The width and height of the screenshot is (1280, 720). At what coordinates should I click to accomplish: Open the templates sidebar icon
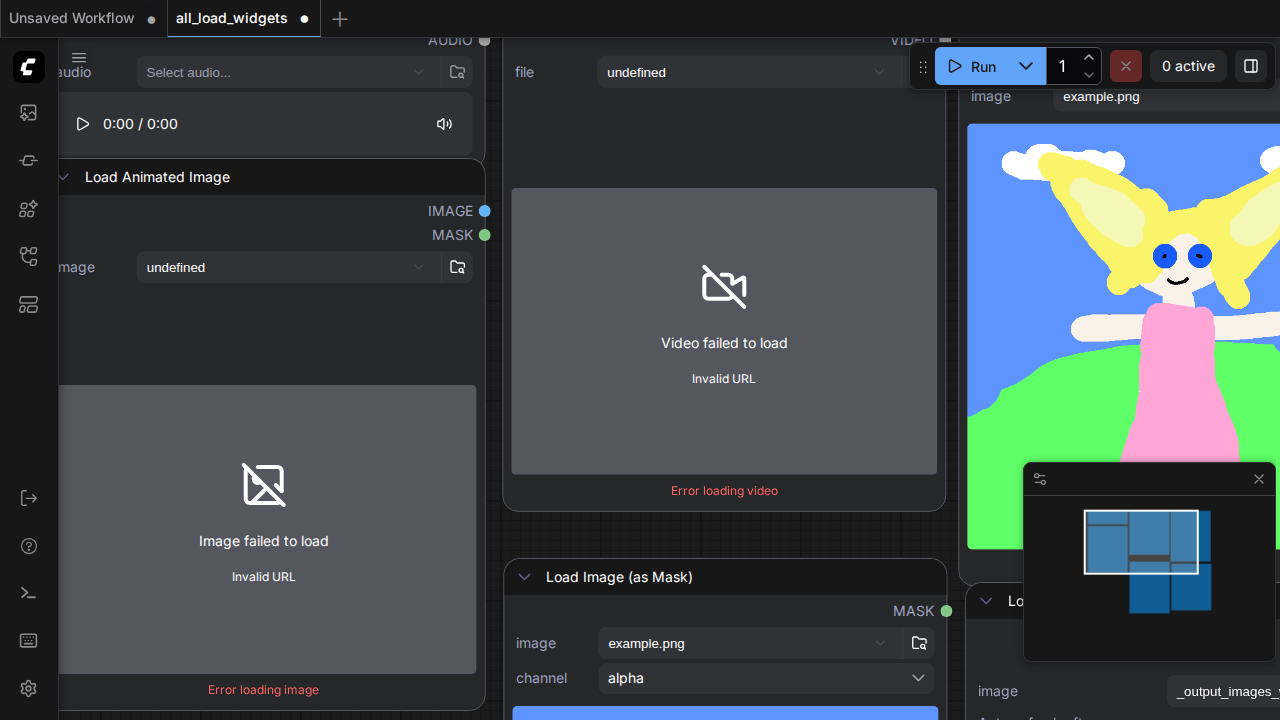pyautogui.click(x=28, y=305)
